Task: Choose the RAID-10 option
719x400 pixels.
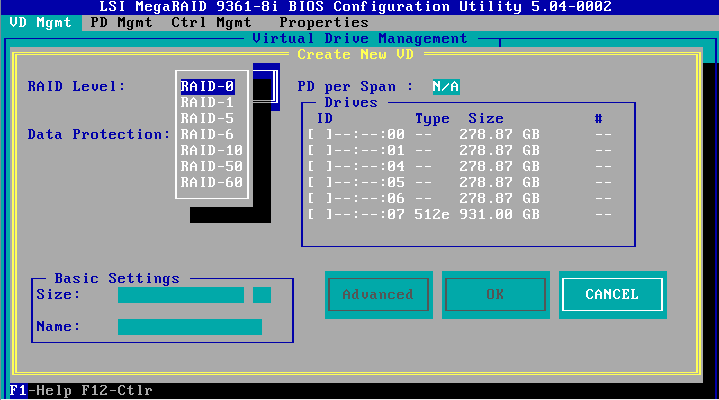Action: (211, 150)
